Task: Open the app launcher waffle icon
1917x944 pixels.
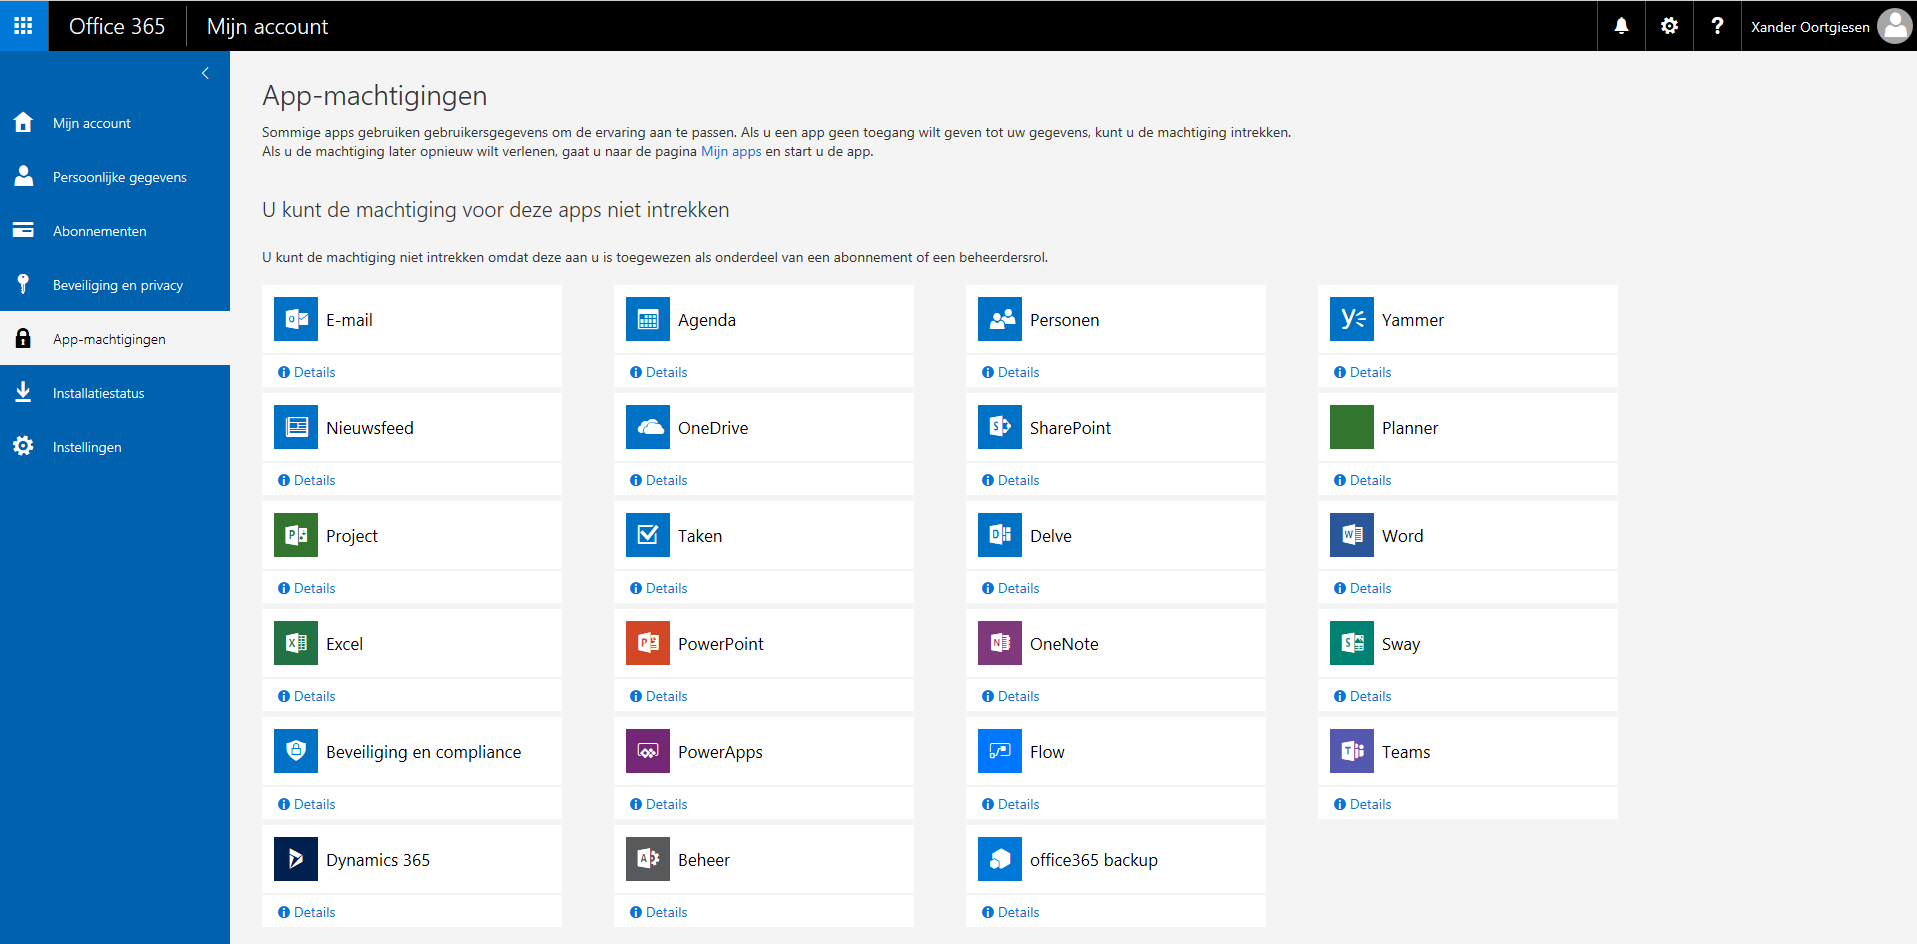Action: (x=23, y=26)
